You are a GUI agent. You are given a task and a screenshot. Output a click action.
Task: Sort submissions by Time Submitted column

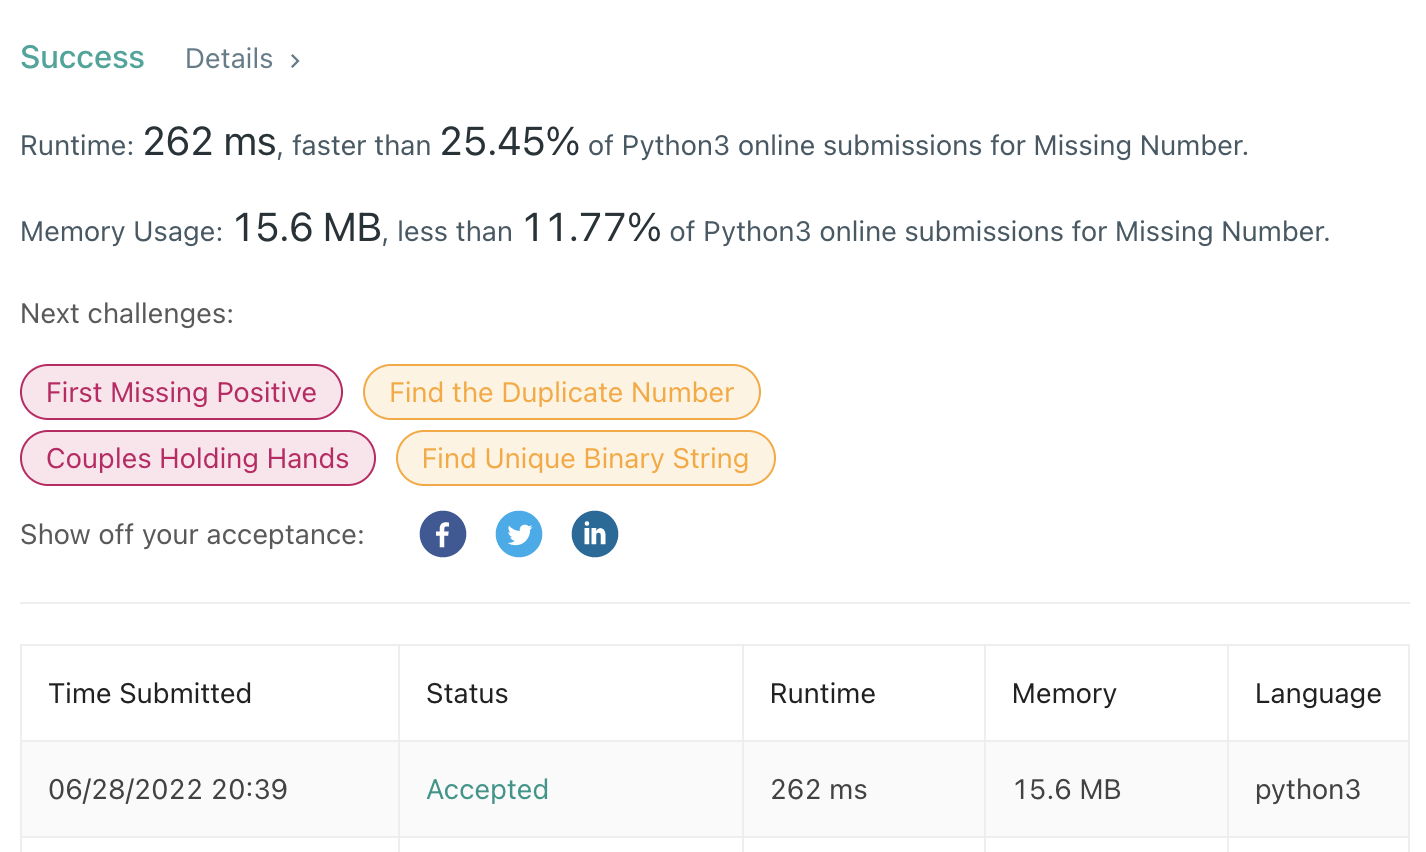tap(150, 693)
